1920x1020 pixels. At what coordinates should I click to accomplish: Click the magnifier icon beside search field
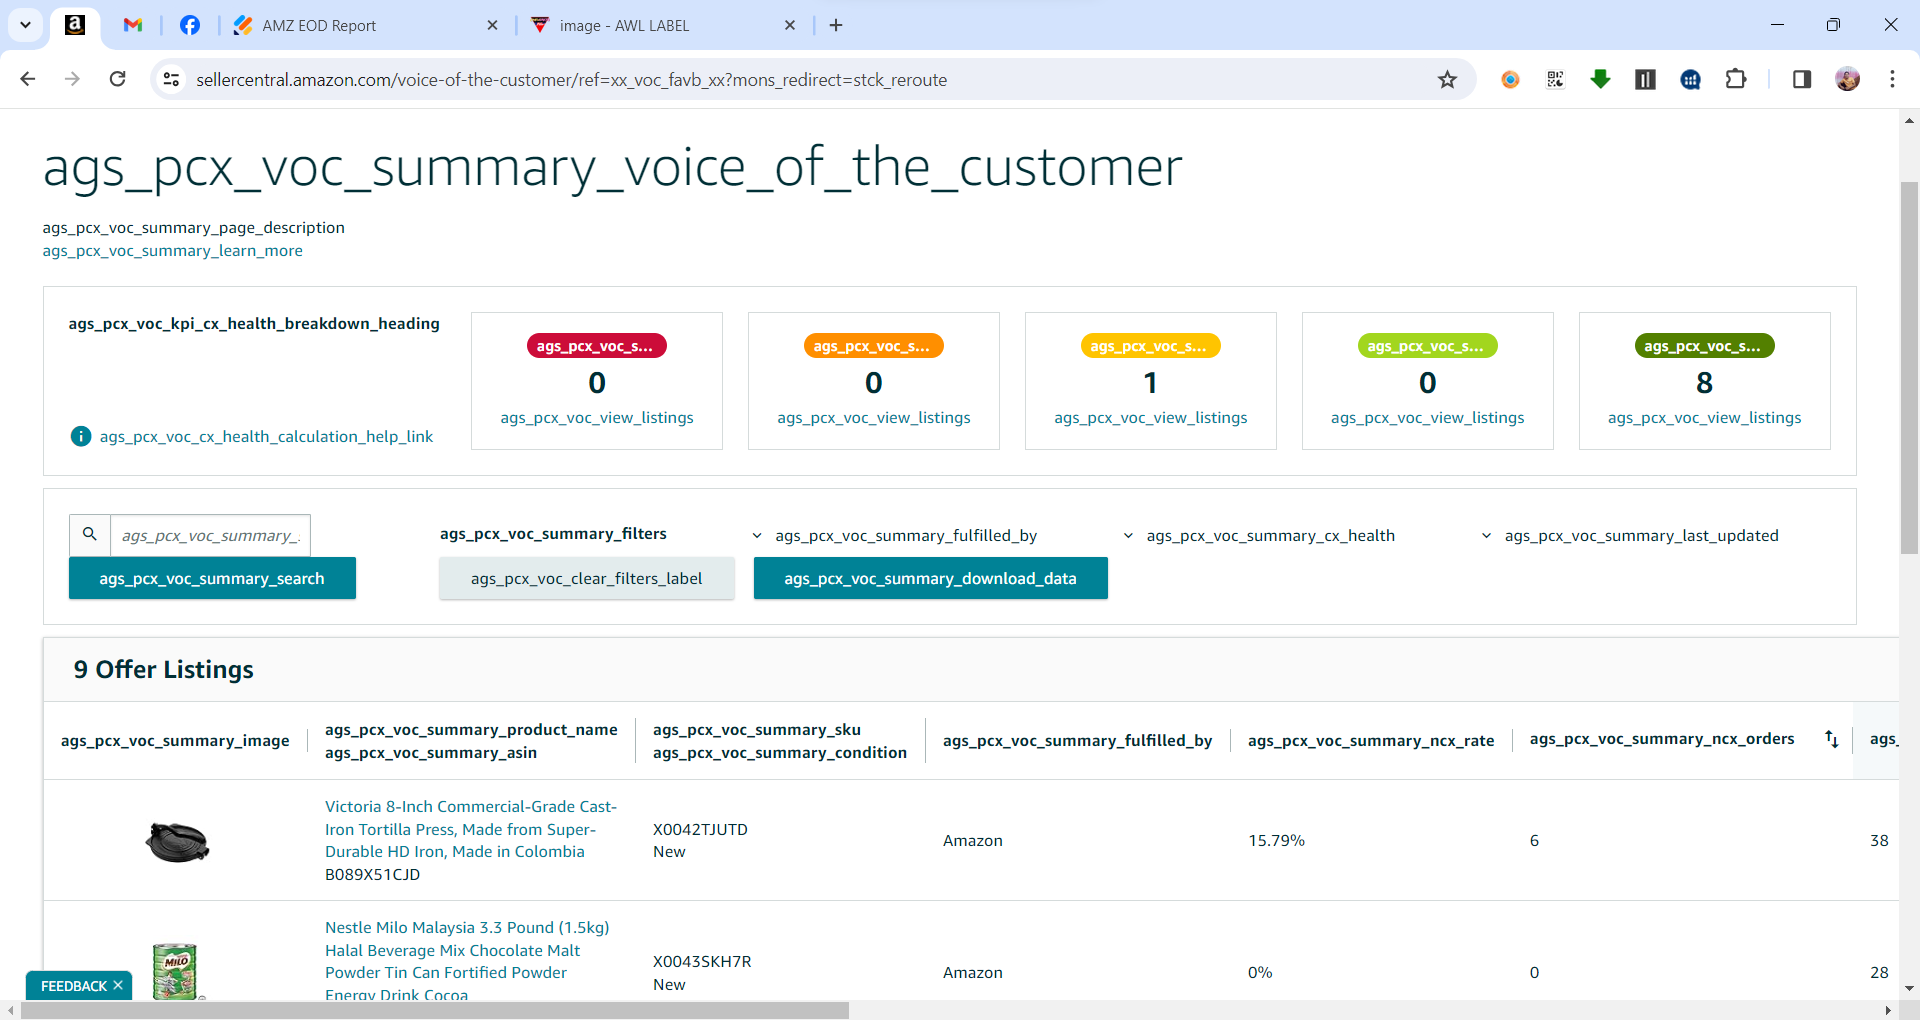(90, 535)
